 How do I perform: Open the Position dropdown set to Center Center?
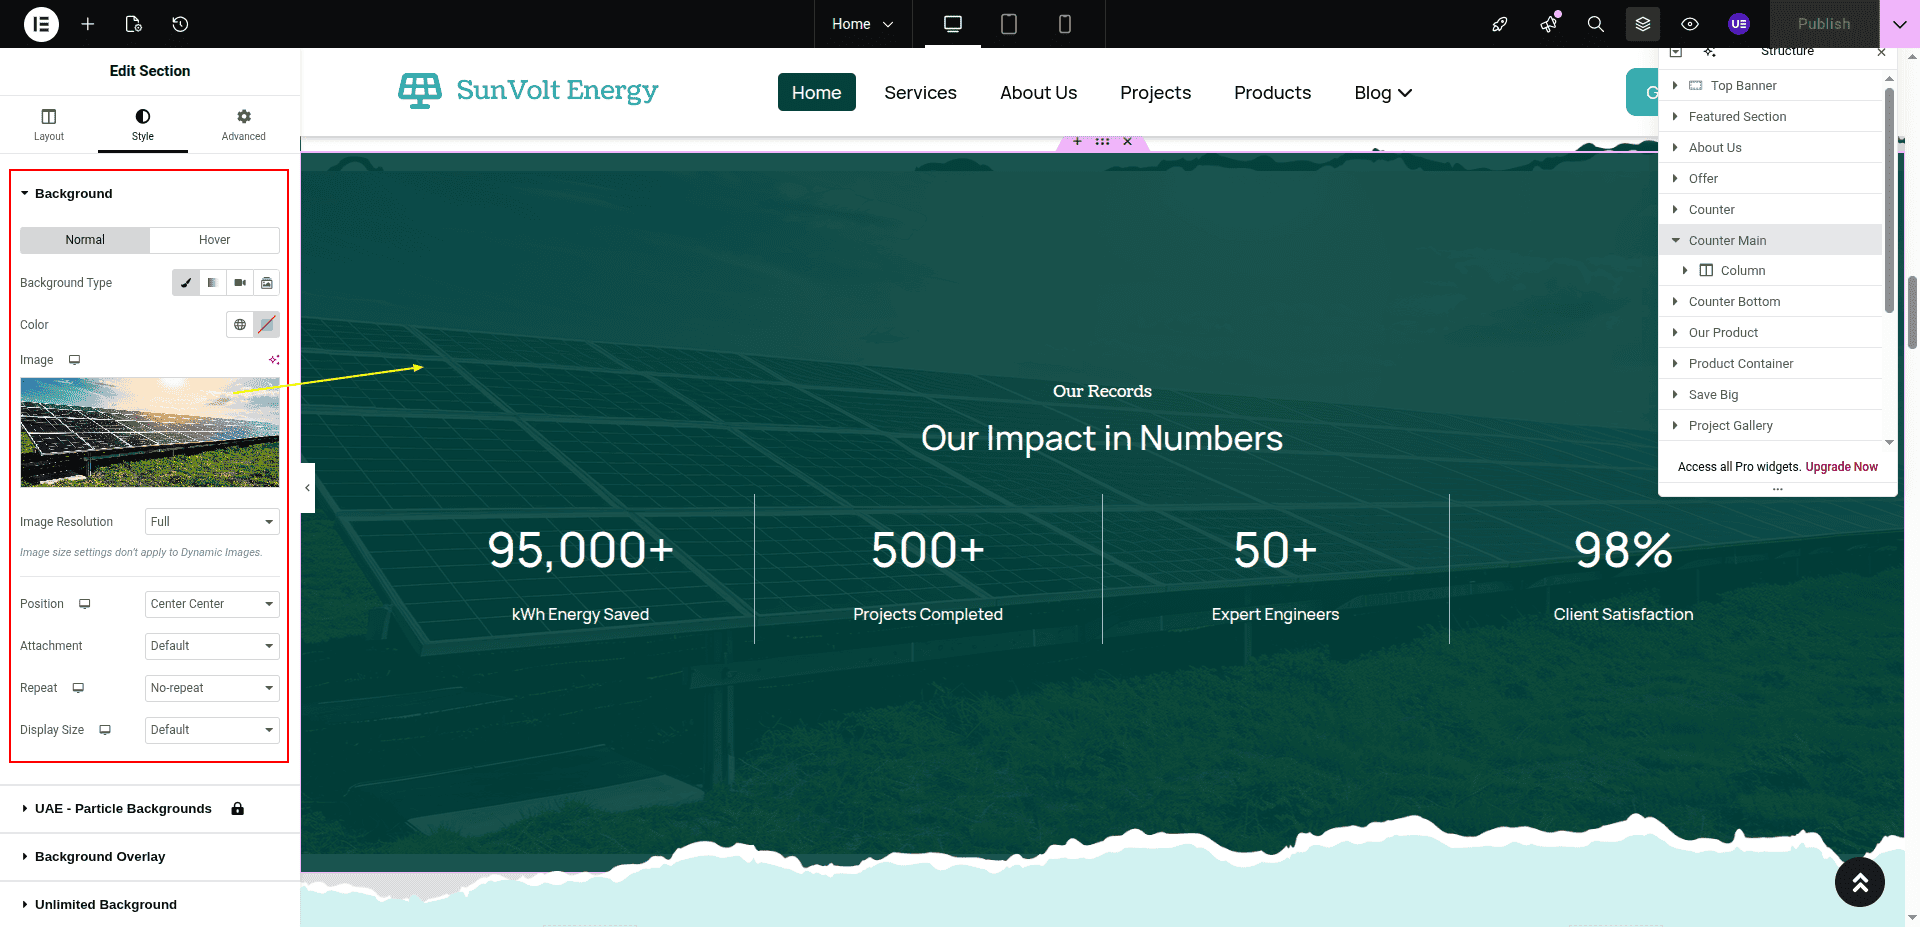point(212,604)
